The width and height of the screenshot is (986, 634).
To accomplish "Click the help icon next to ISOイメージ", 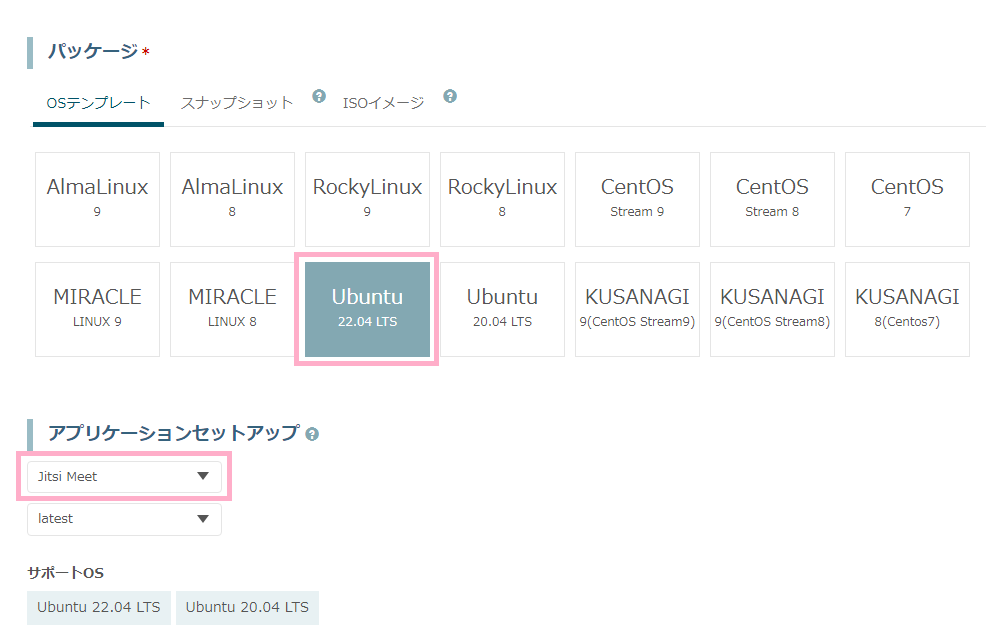I will click(x=450, y=96).
